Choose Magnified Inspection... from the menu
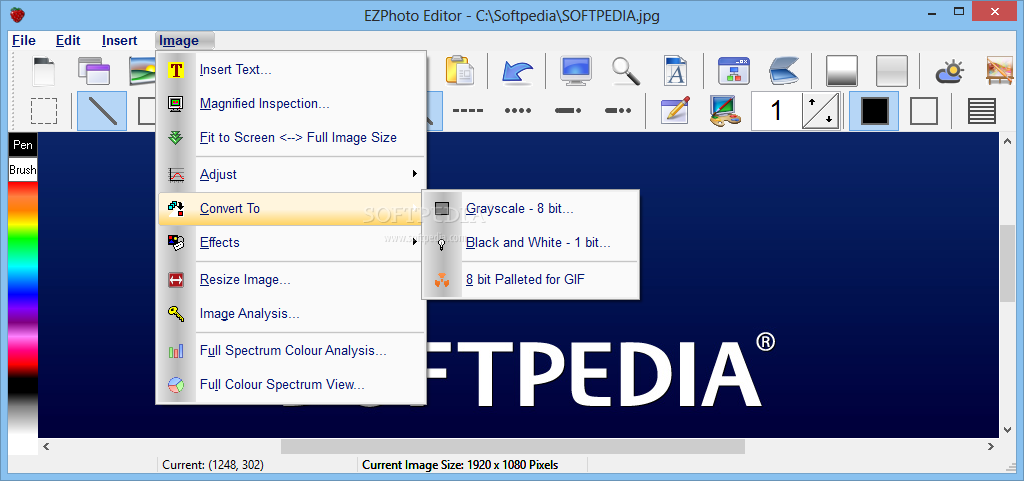The image size is (1024, 481). pyautogui.click(x=291, y=103)
